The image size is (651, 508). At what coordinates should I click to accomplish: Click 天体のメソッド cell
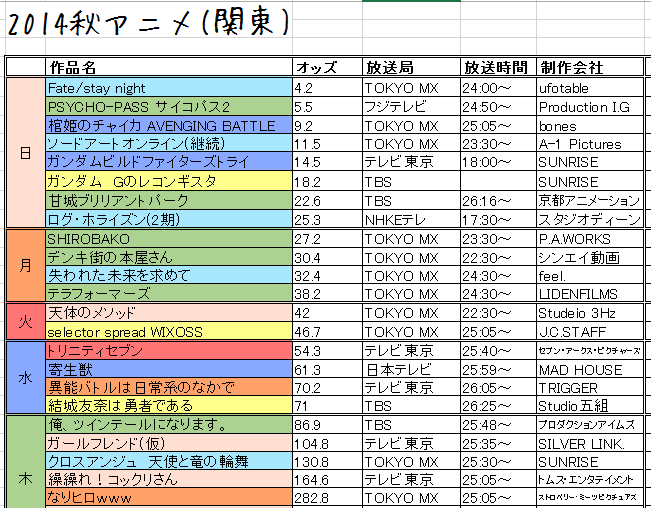pos(169,313)
